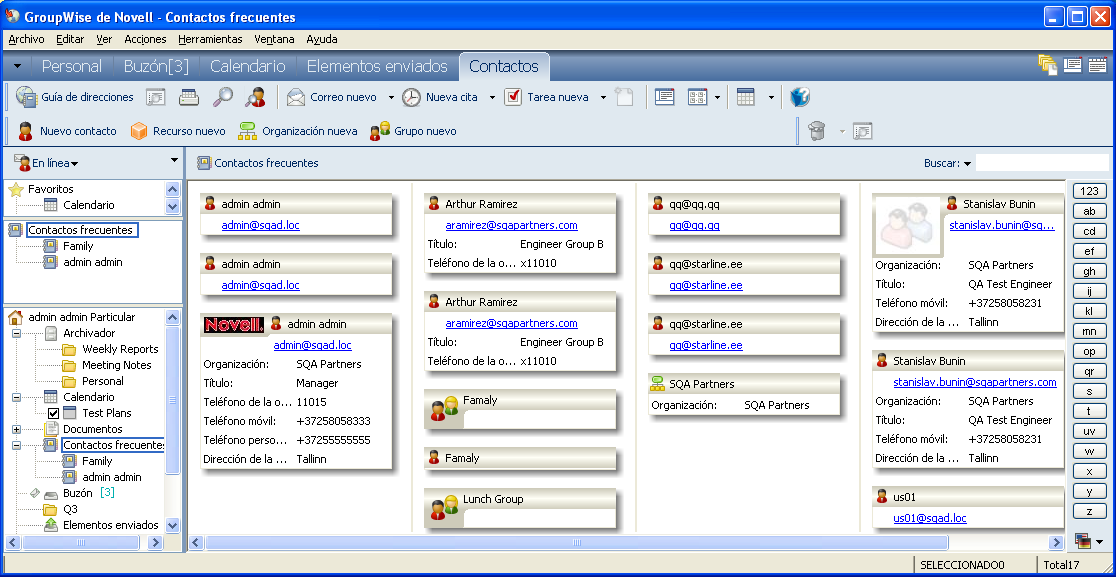Create Correo nuevo message
Viewport: 1116px width, 577px height.
[x=332, y=97]
